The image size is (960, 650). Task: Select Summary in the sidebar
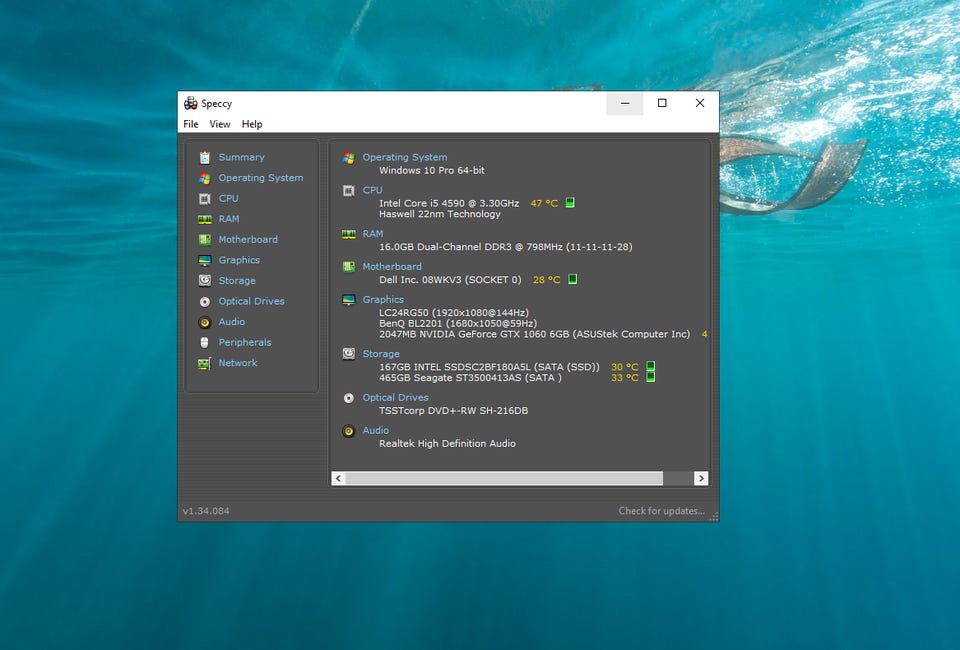241,157
